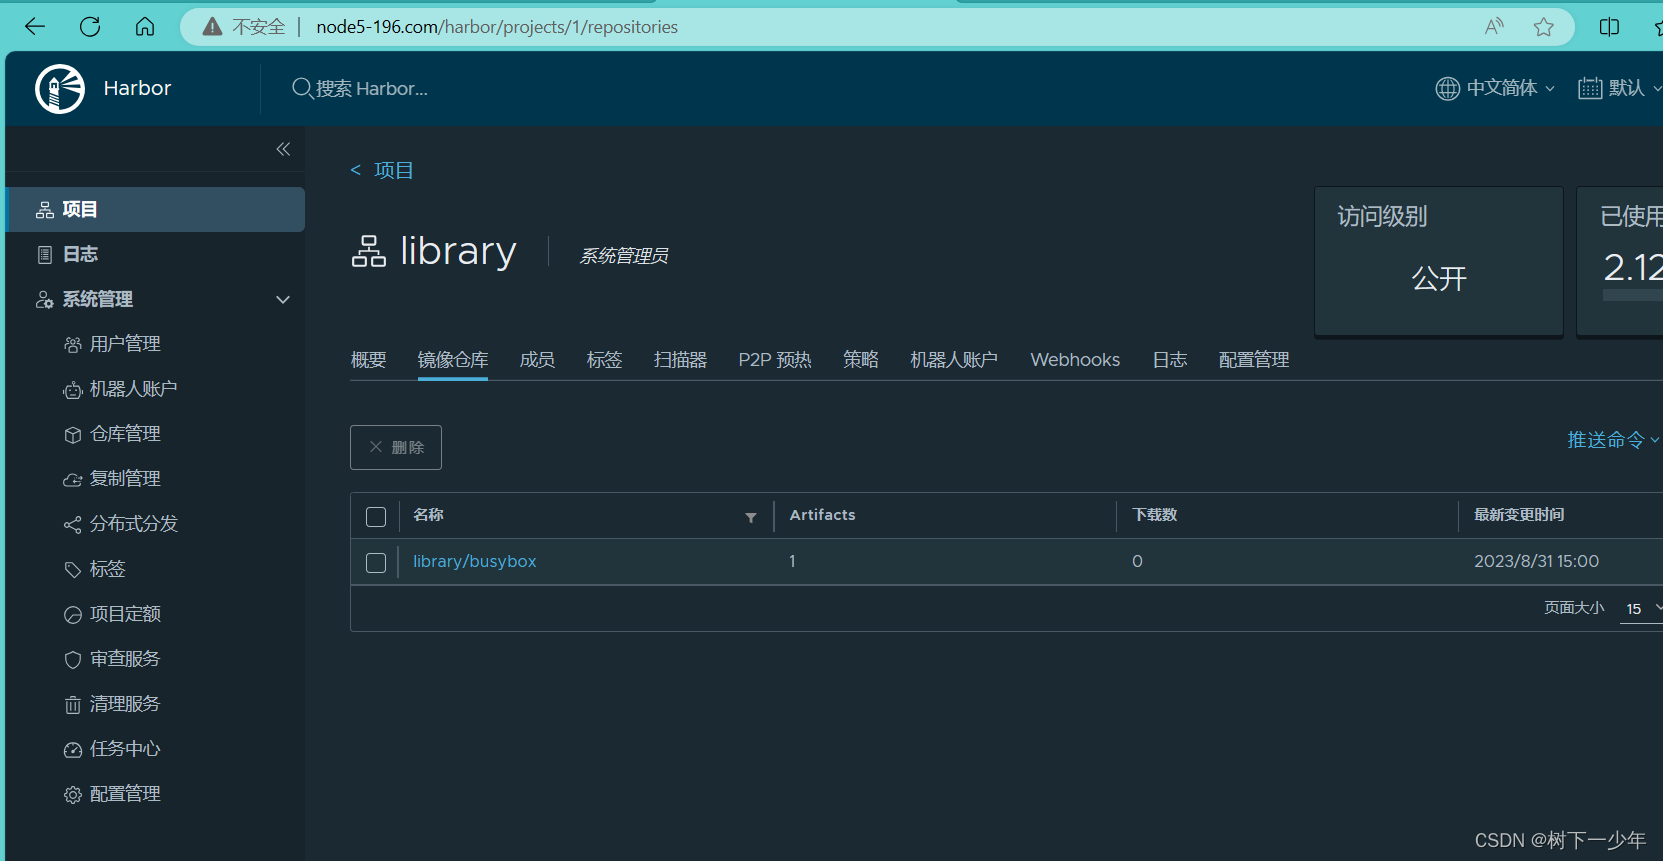1663x861 pixels.
Task: Switch to the 镜像仓库 tab
Action: pyautogui.click(x=453, y=360)
